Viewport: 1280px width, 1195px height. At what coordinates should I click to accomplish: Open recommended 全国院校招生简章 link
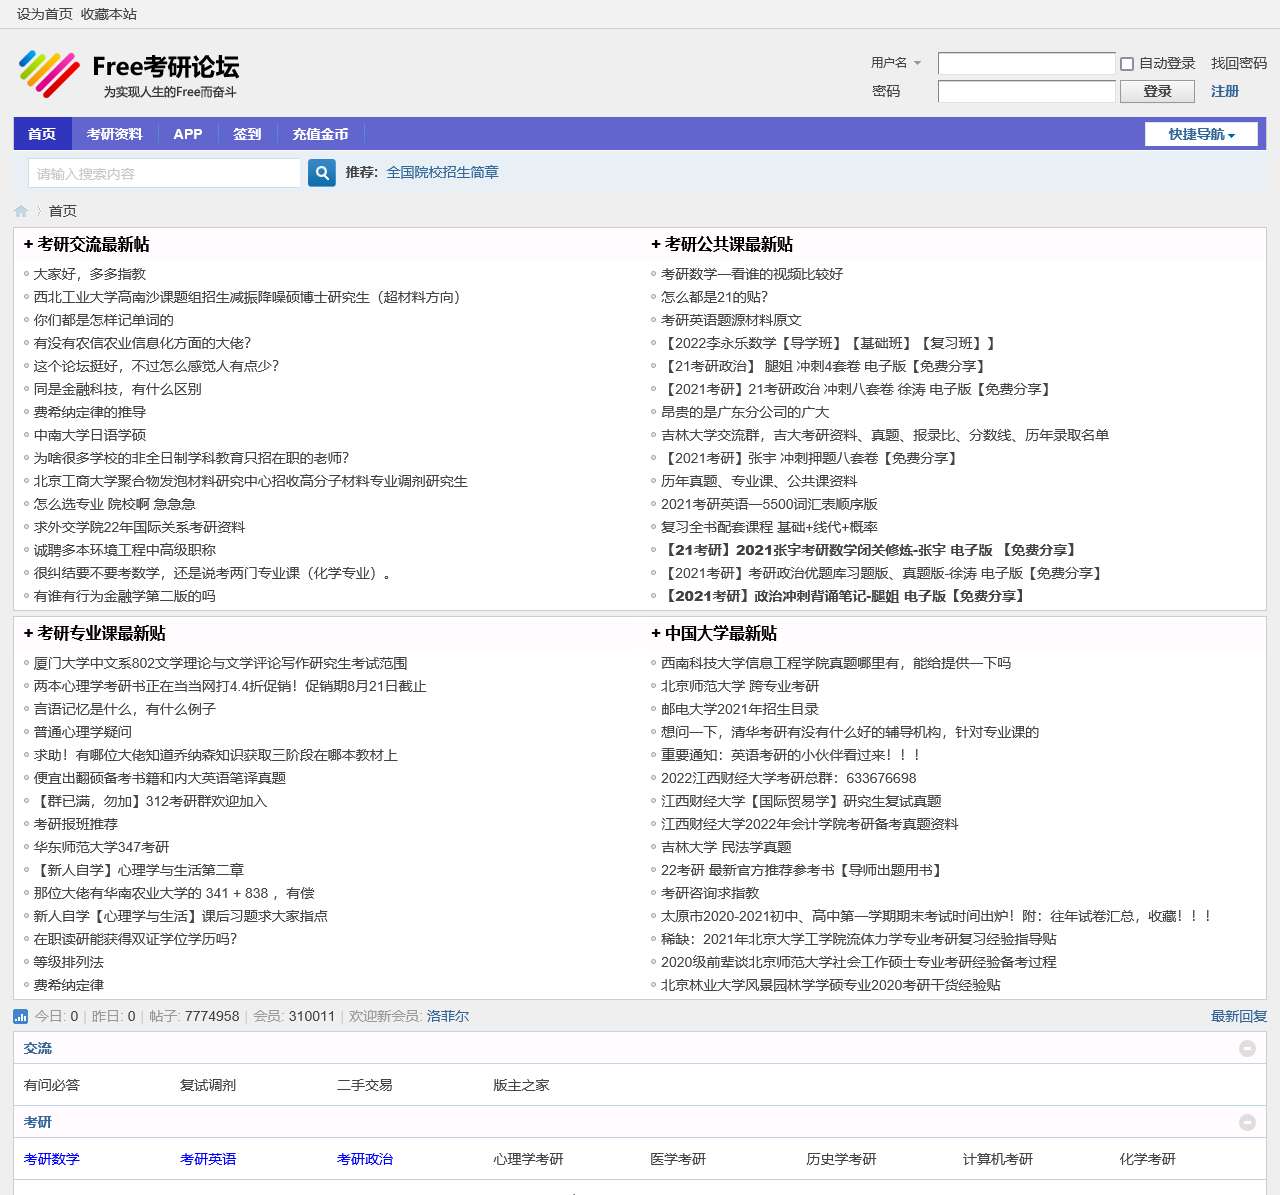[x=442, y=172]
